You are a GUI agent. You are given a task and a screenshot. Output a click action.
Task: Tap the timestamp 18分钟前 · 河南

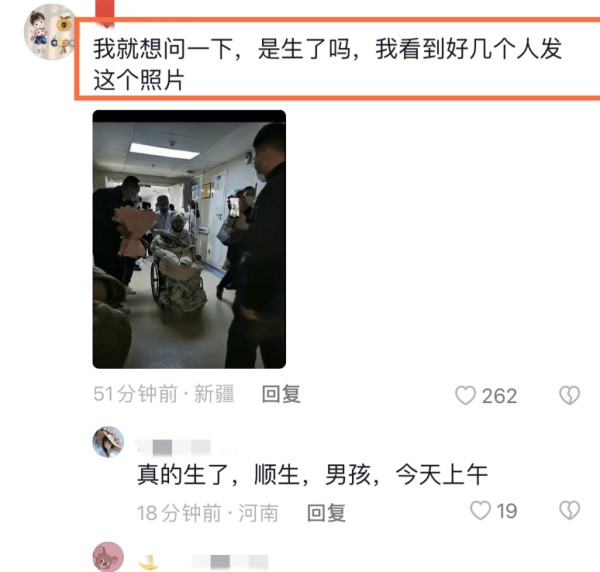(208, 513)
